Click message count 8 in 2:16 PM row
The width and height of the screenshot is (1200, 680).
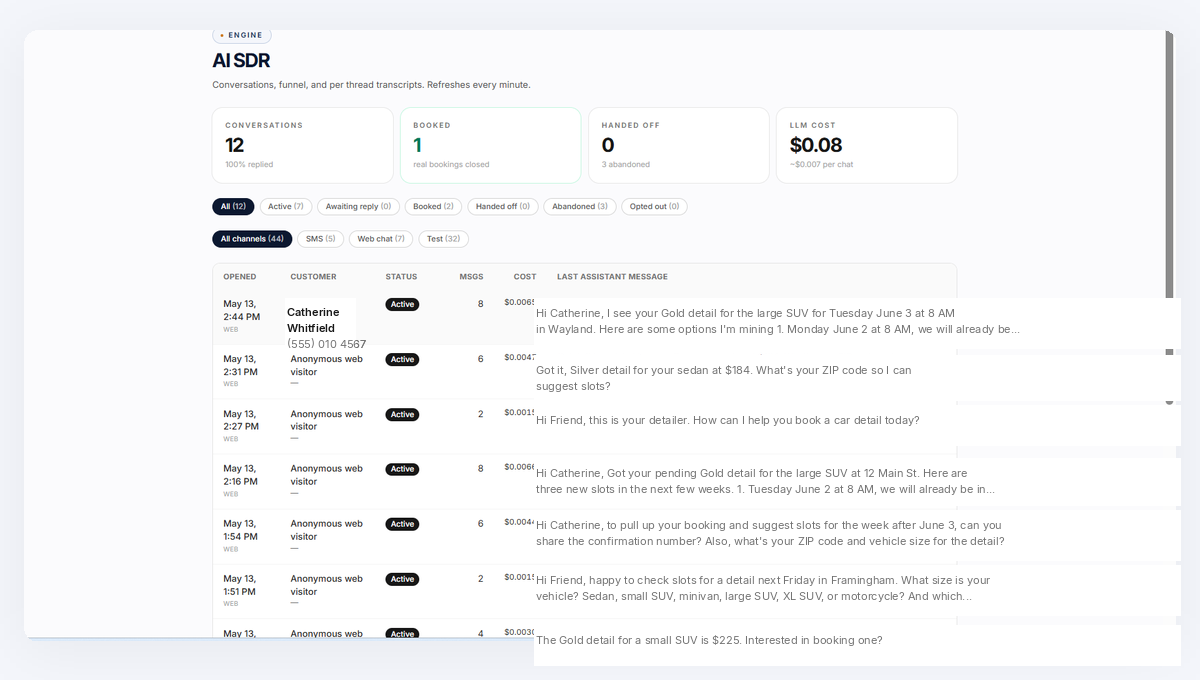click(480, 469)
